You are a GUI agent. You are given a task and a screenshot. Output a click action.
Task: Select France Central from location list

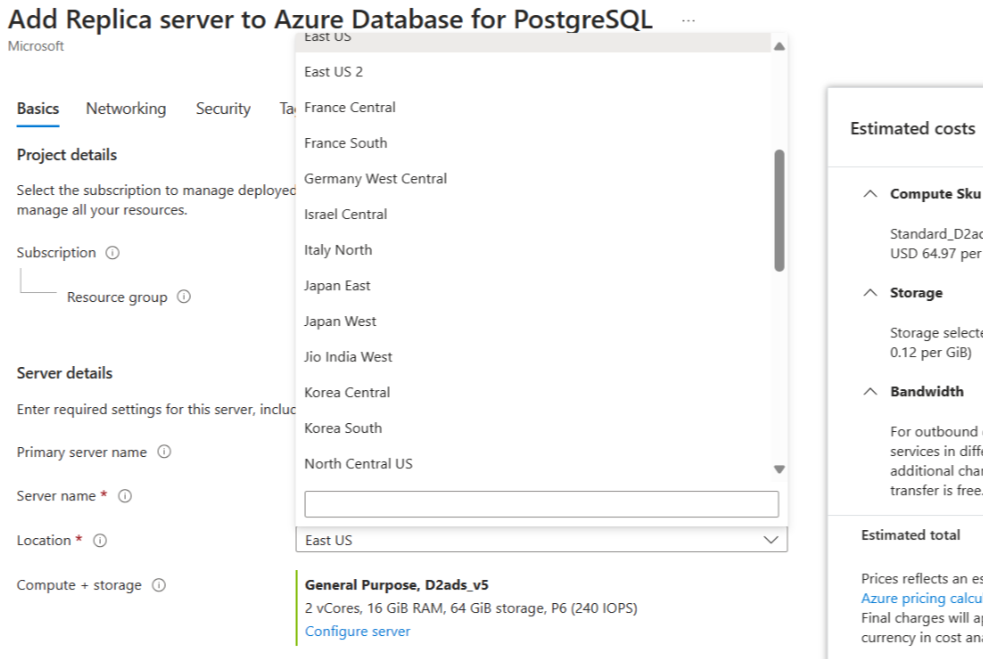(x=533, y=108)
